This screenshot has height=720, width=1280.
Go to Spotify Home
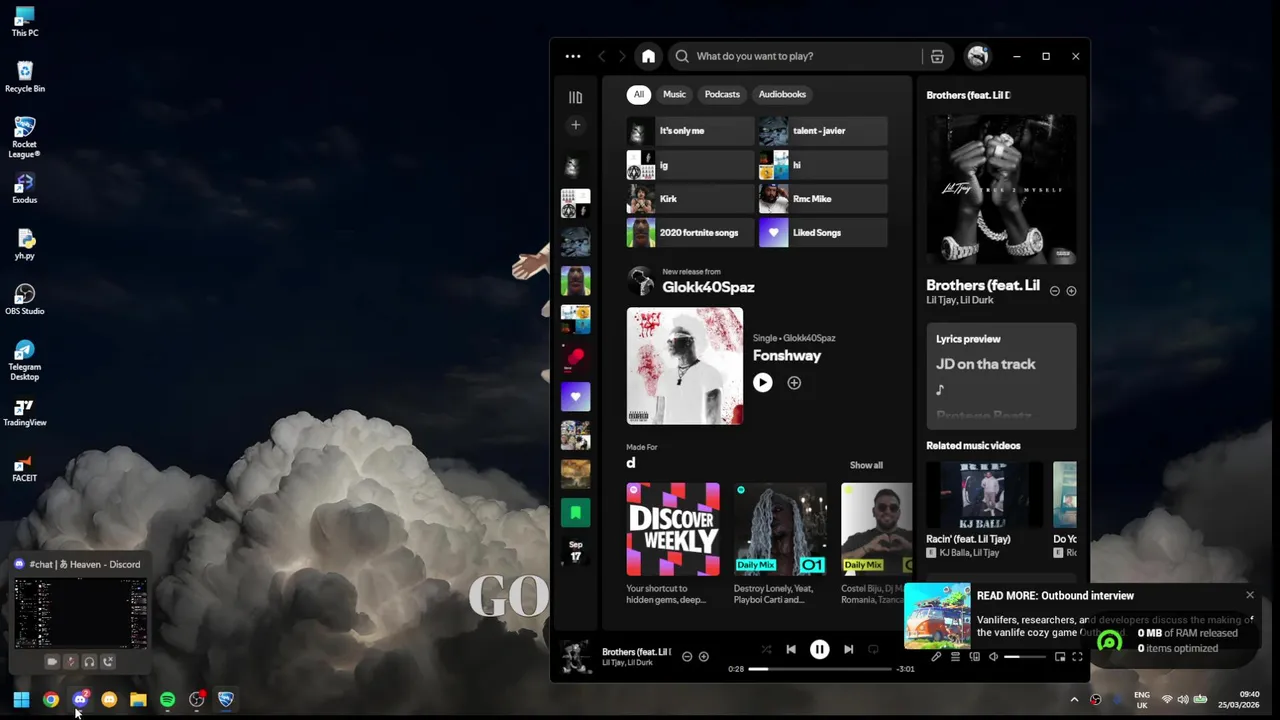648,56
